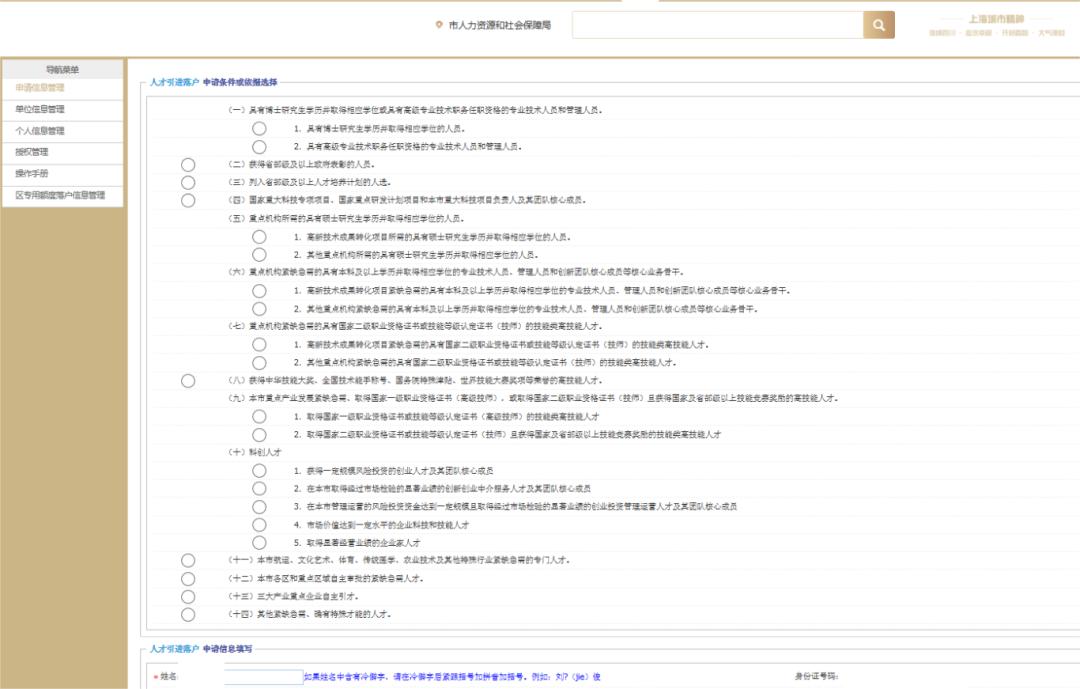Select radio 创新创业中介服务人才及其团队核心成员
The height and width of the screenshot is (689, 1080).
tap(259, 489)
